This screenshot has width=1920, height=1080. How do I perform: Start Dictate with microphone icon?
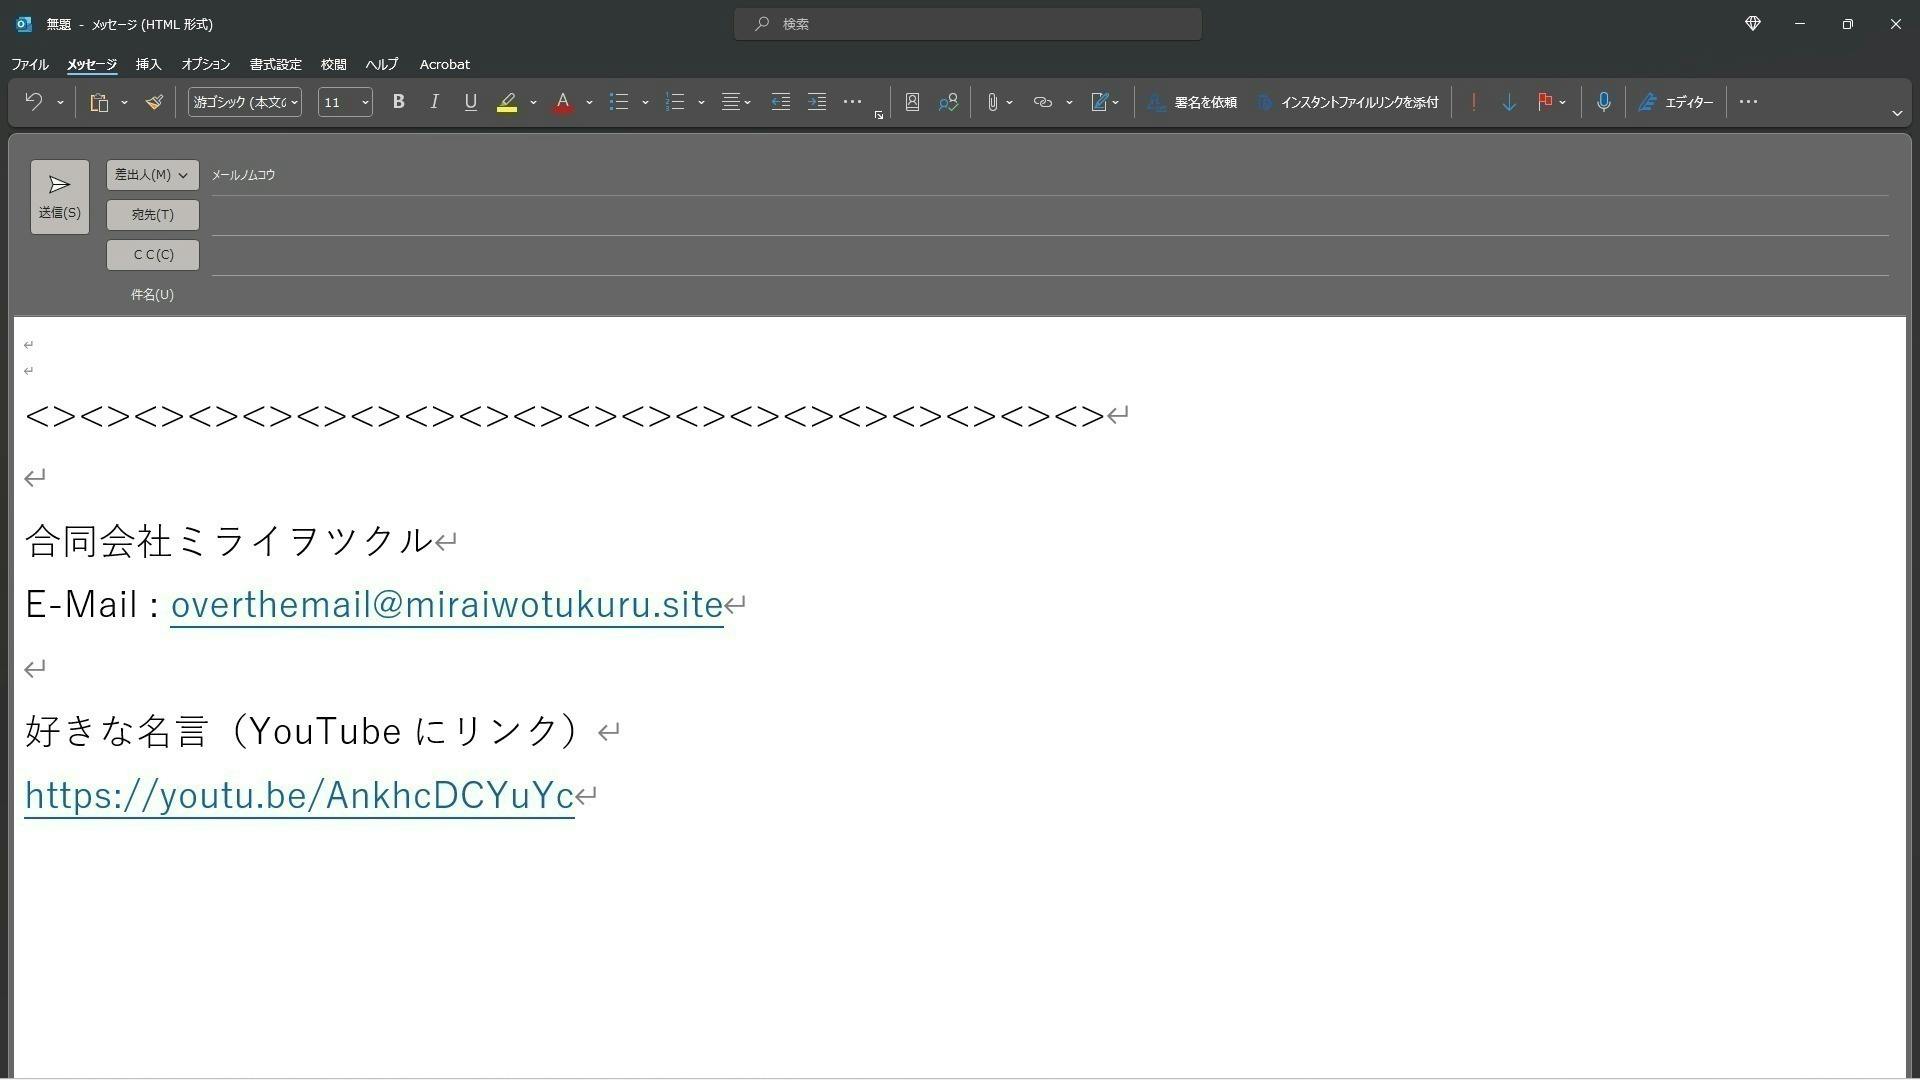pyautogui.click(x=1604, y=102)
